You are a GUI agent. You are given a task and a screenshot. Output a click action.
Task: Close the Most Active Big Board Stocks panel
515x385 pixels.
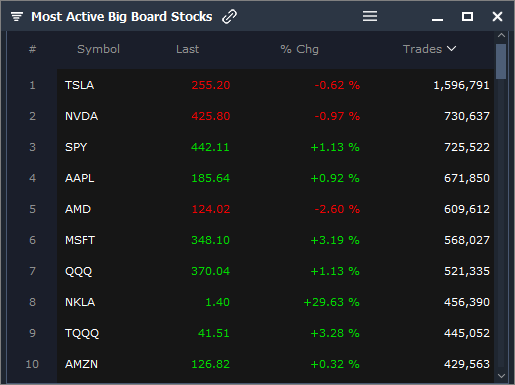coord(497,16)
